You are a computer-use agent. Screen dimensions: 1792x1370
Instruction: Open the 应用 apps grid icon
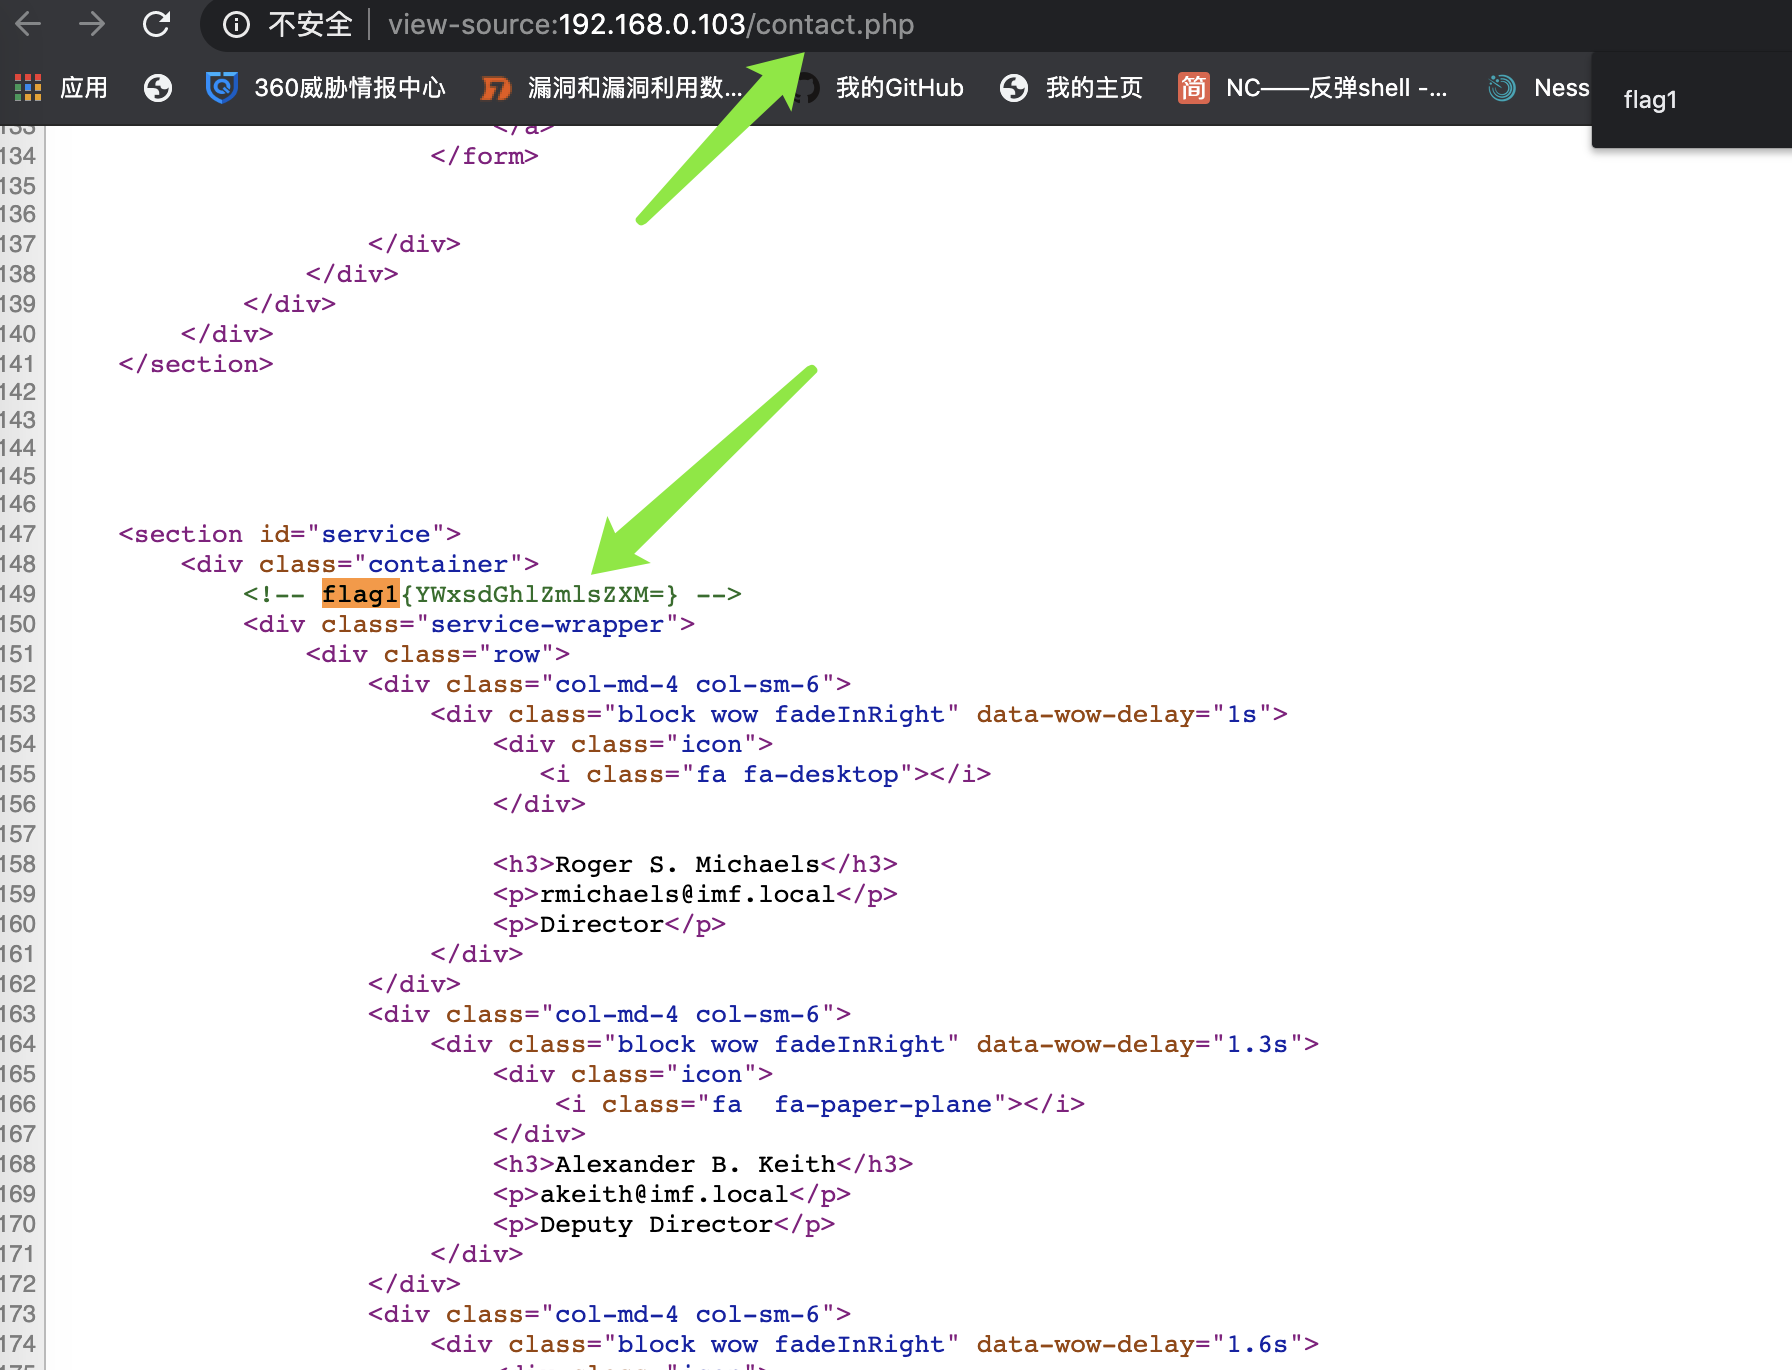[28, 88]
